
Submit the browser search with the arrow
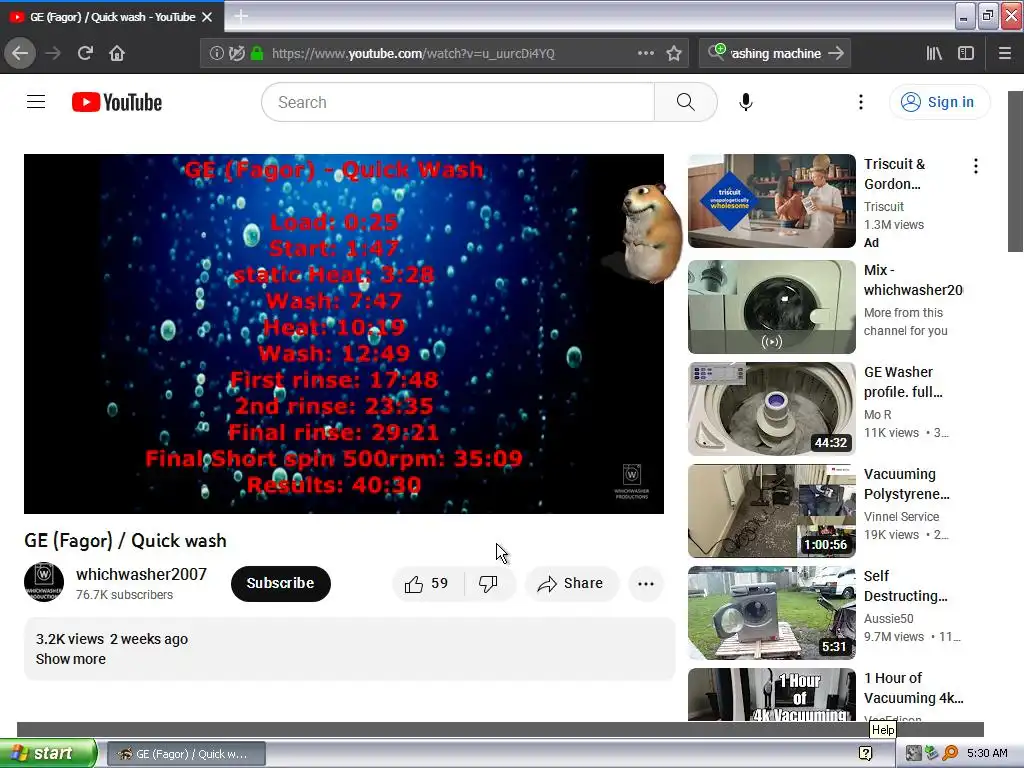tap(836, 54)
